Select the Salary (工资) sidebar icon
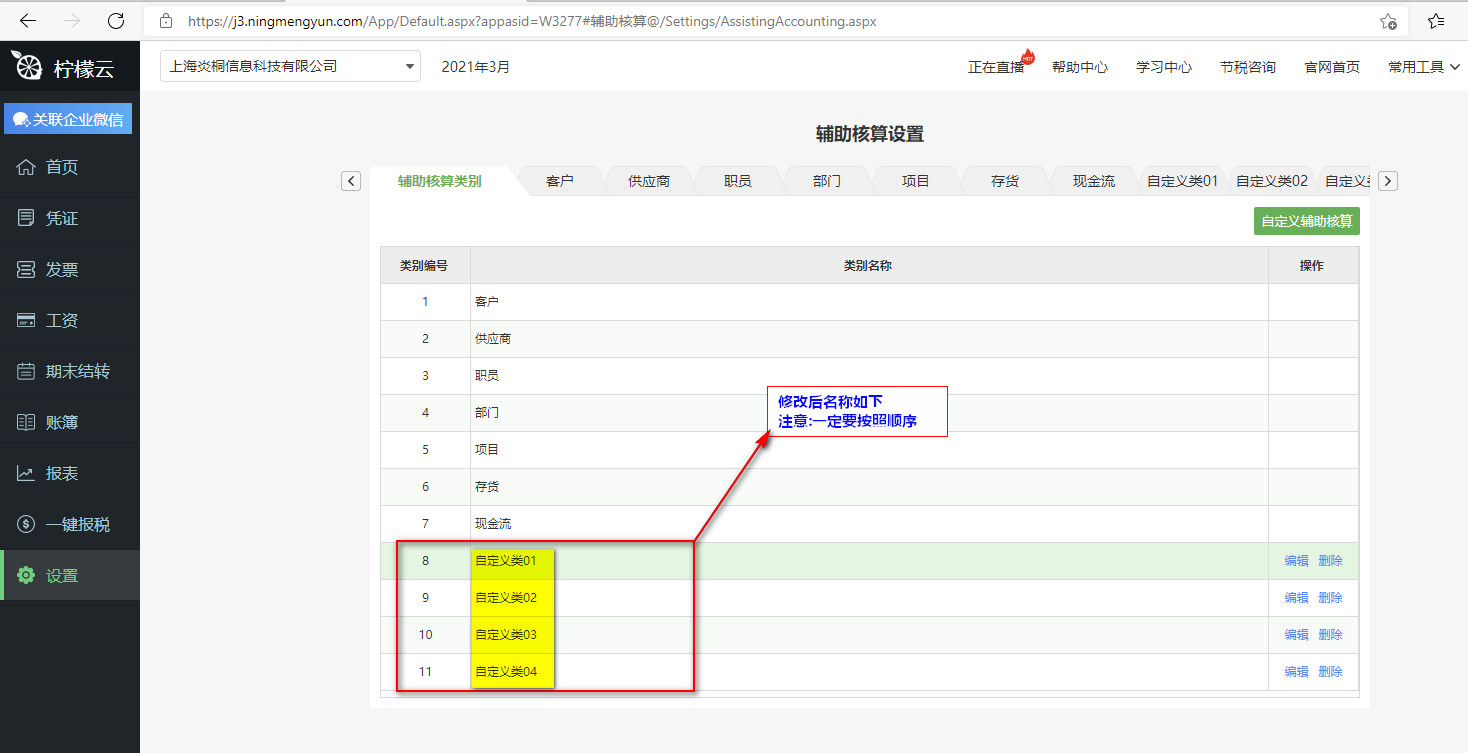This screenshot has width=1468, height=753. tap(26, 321)
